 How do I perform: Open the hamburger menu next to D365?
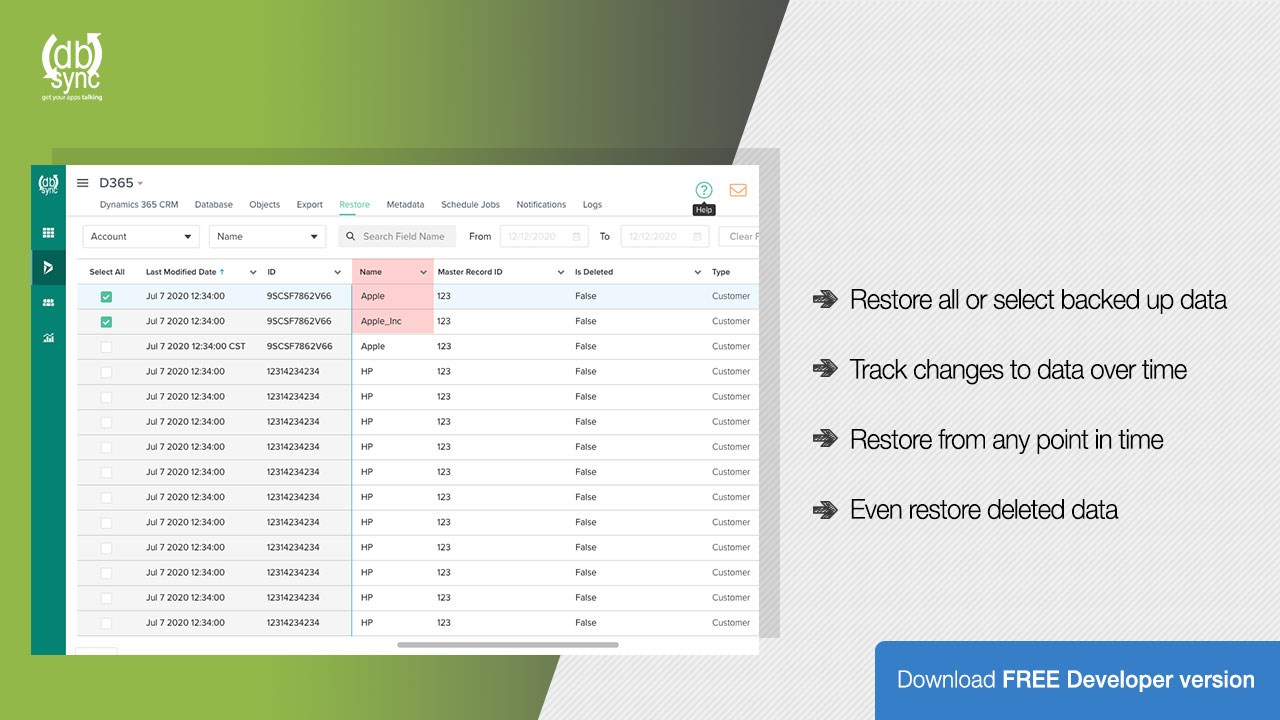[83, 183]
